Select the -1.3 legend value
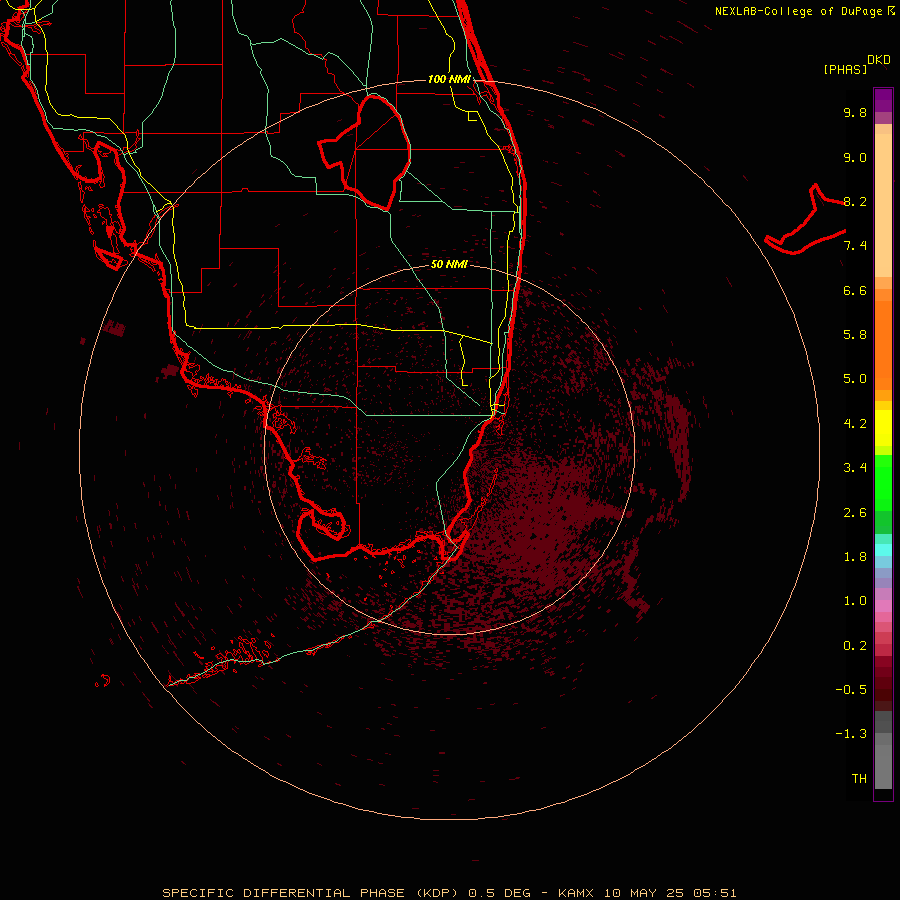This screenshot has width=900, height=900. click(851, 734)
